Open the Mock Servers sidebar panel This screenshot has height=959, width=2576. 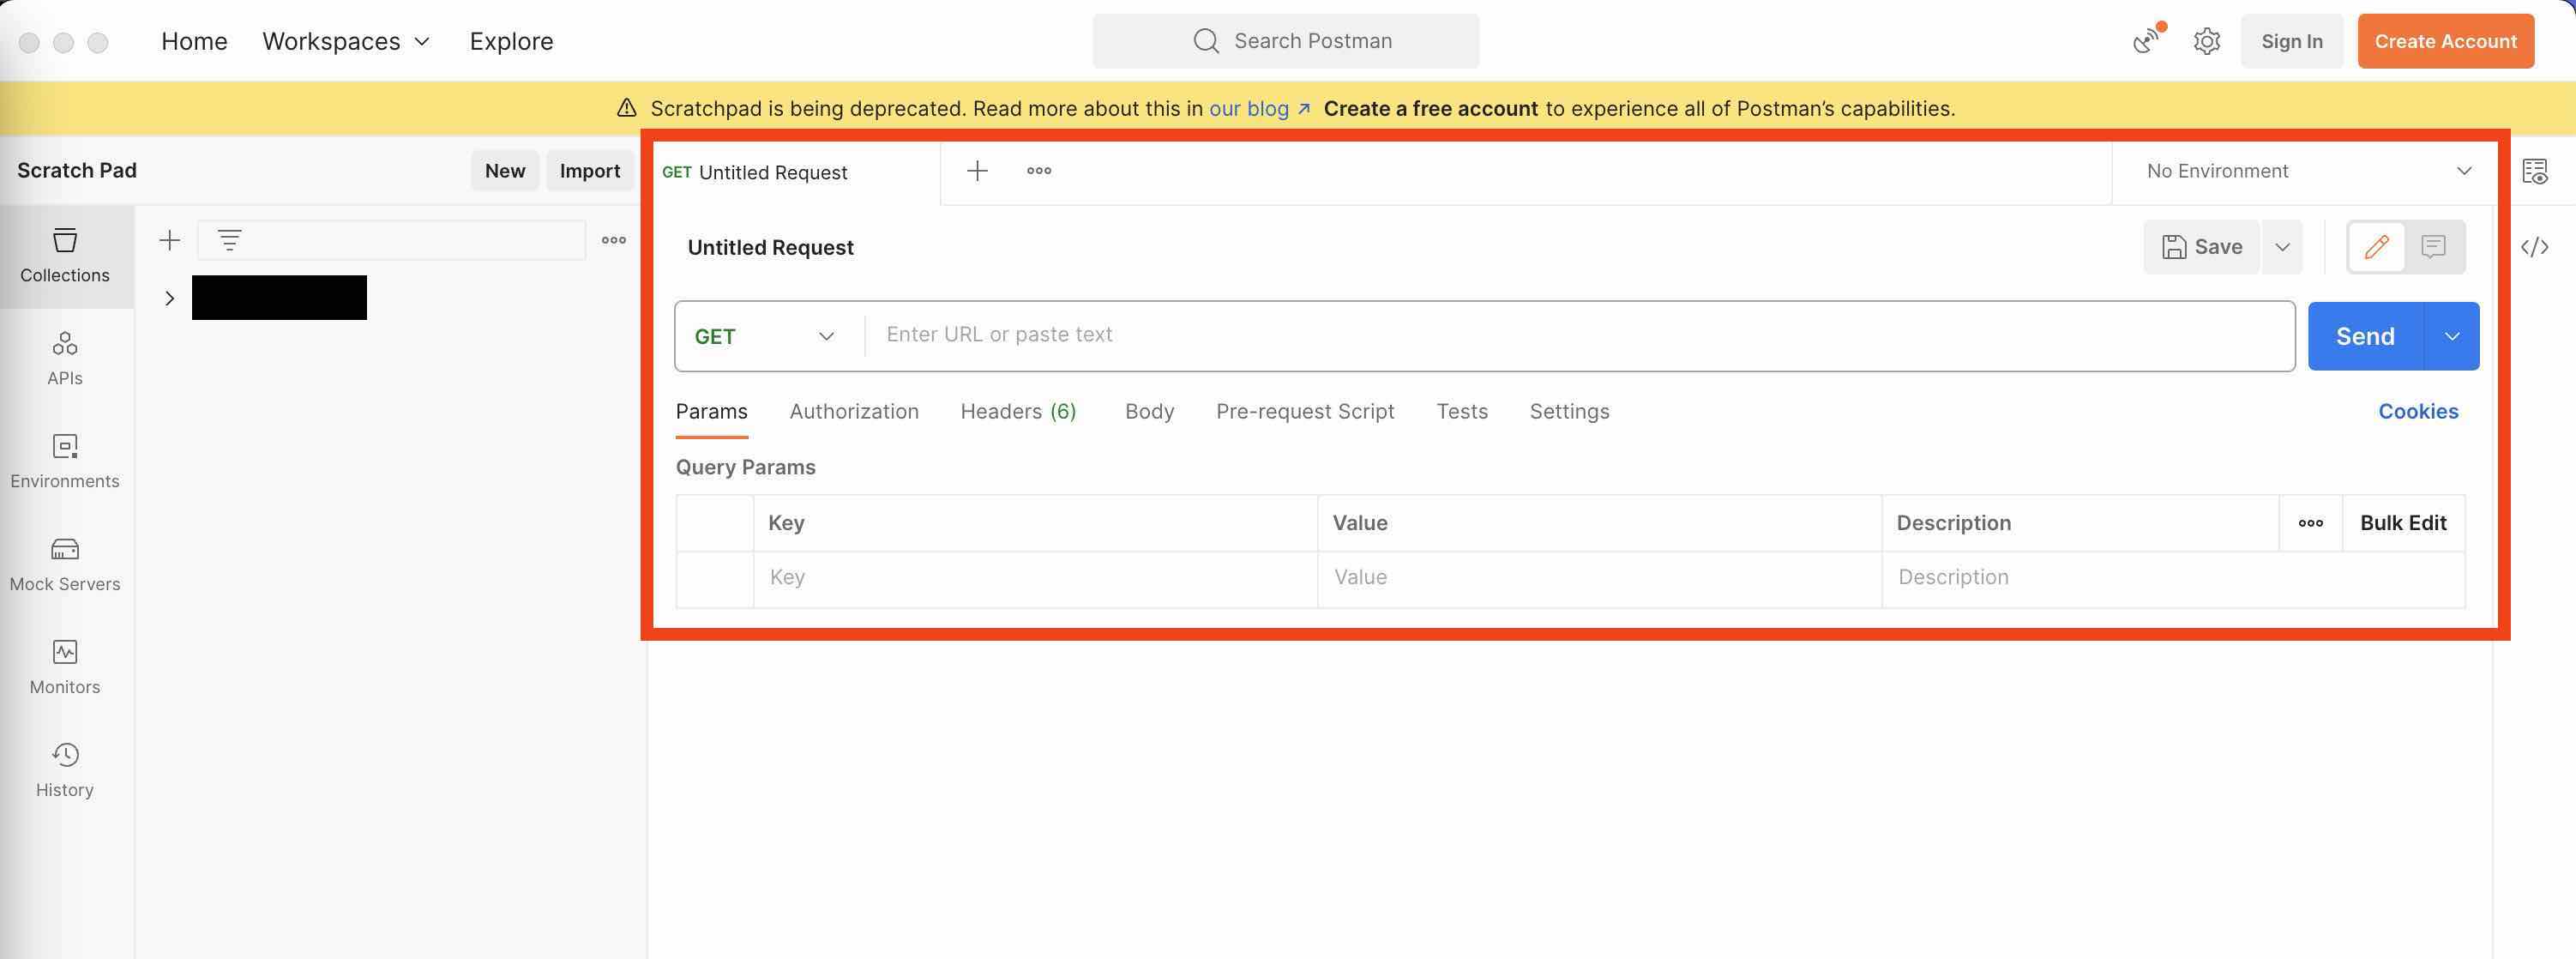65,565
